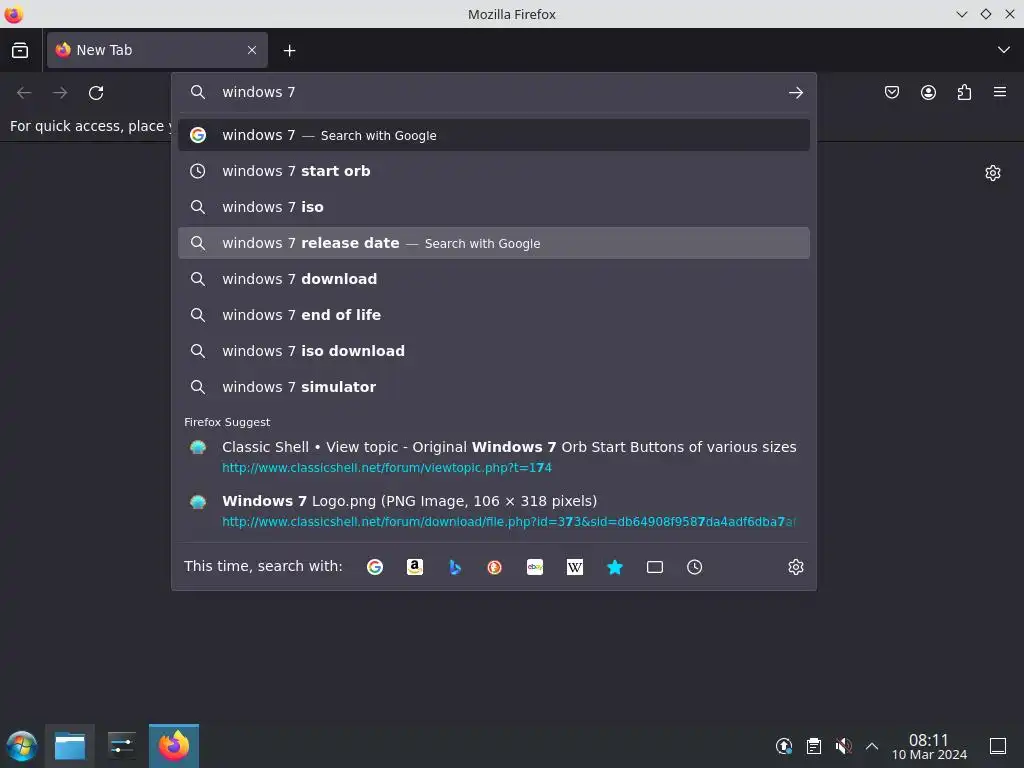
Task: Personalize New Tab gear icon
Action: coord(993,173)
